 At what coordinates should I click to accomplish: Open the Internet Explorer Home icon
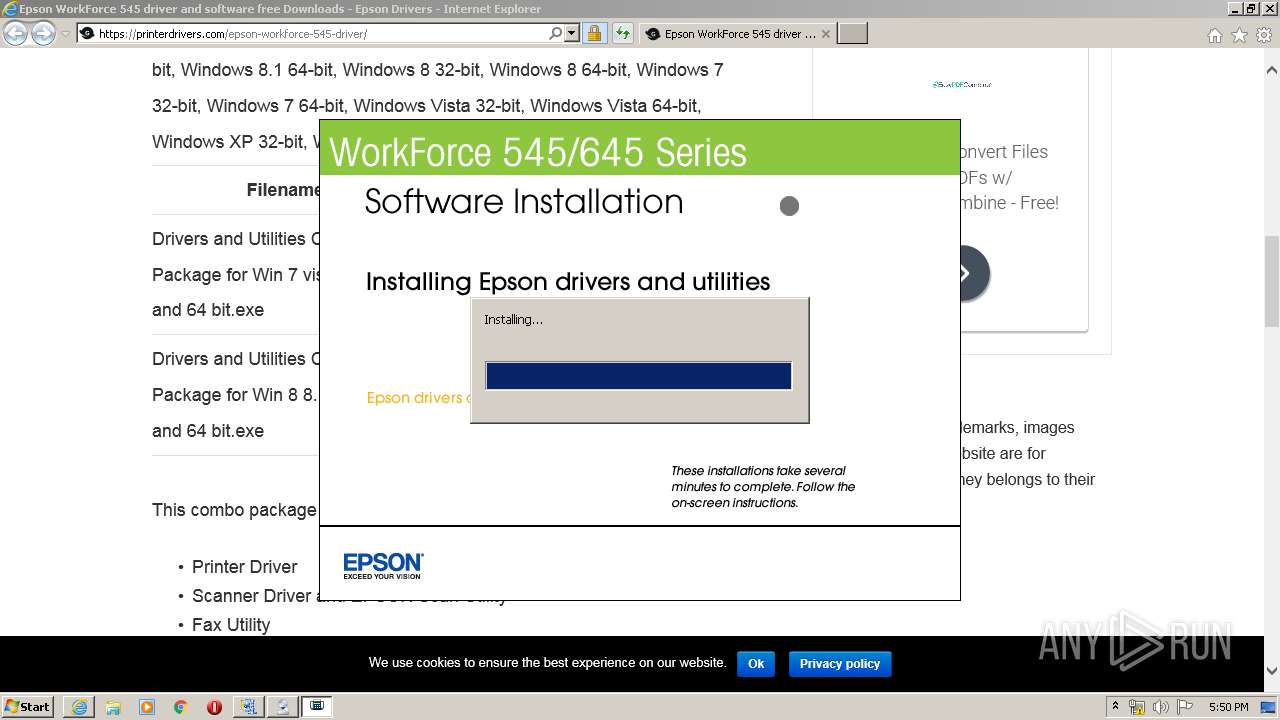point(1214,35)
